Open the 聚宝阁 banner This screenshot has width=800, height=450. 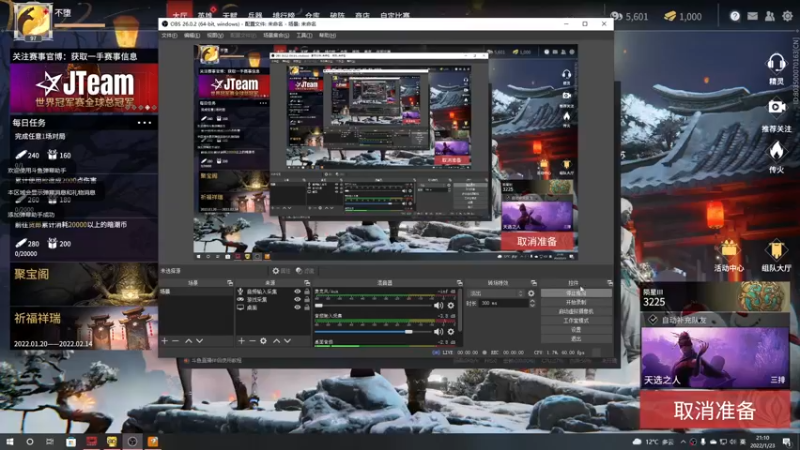[83, 283]
